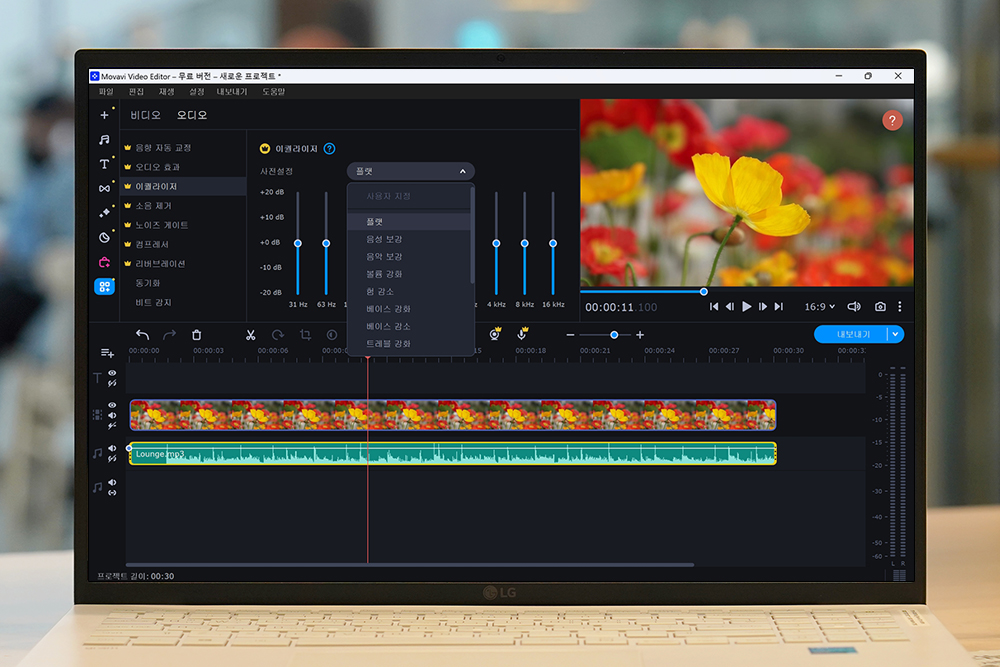Viewport: 1000px width, 667px height.
Task: Jump to the end of the clip
Action: [779, 307]
